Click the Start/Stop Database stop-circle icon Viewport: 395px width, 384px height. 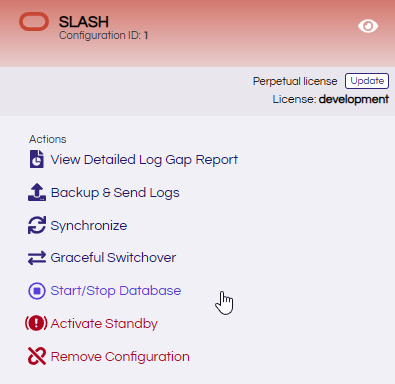pos(37,291)
